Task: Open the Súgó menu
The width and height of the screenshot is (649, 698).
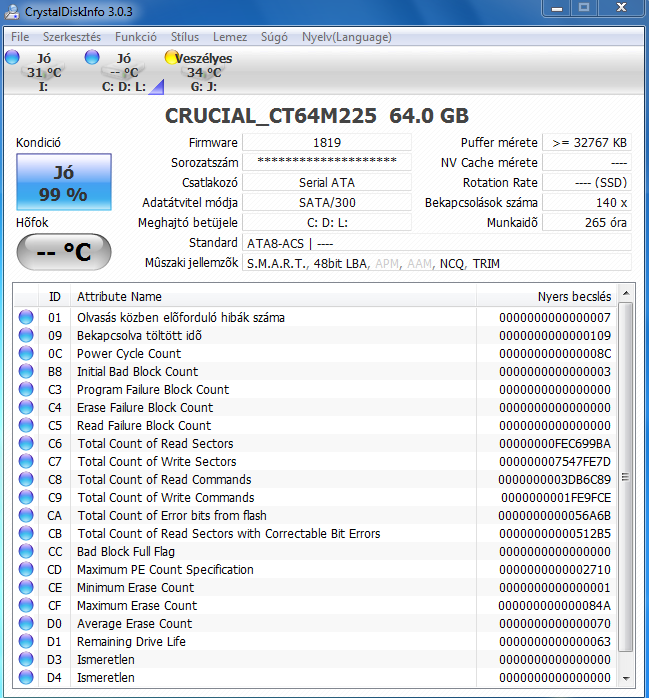Action: pos(274,37)
